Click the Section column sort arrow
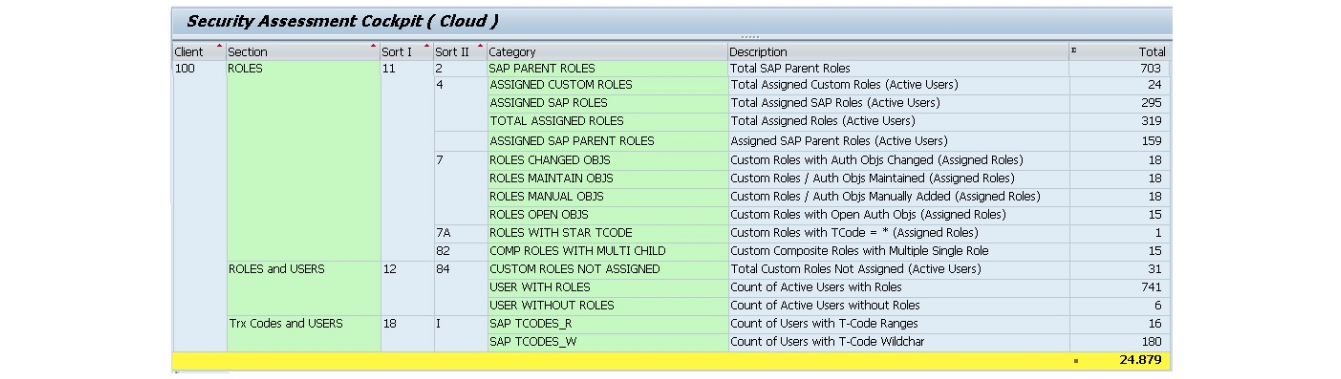 (373, 46)
